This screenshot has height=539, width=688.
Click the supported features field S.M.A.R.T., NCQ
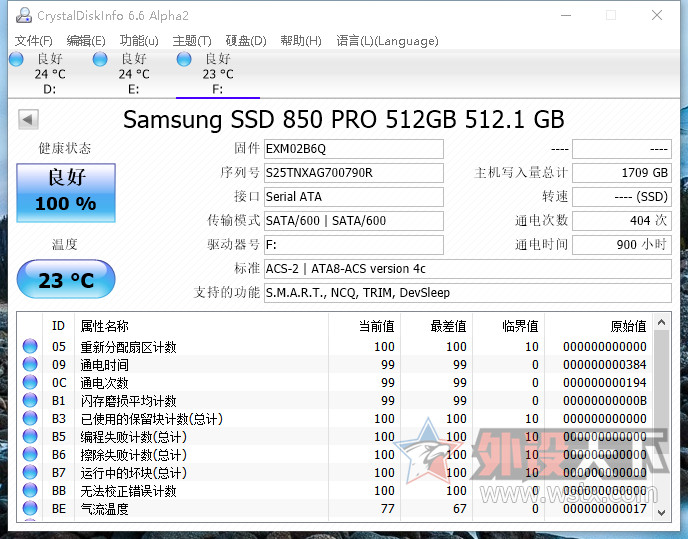coord(468,293)
